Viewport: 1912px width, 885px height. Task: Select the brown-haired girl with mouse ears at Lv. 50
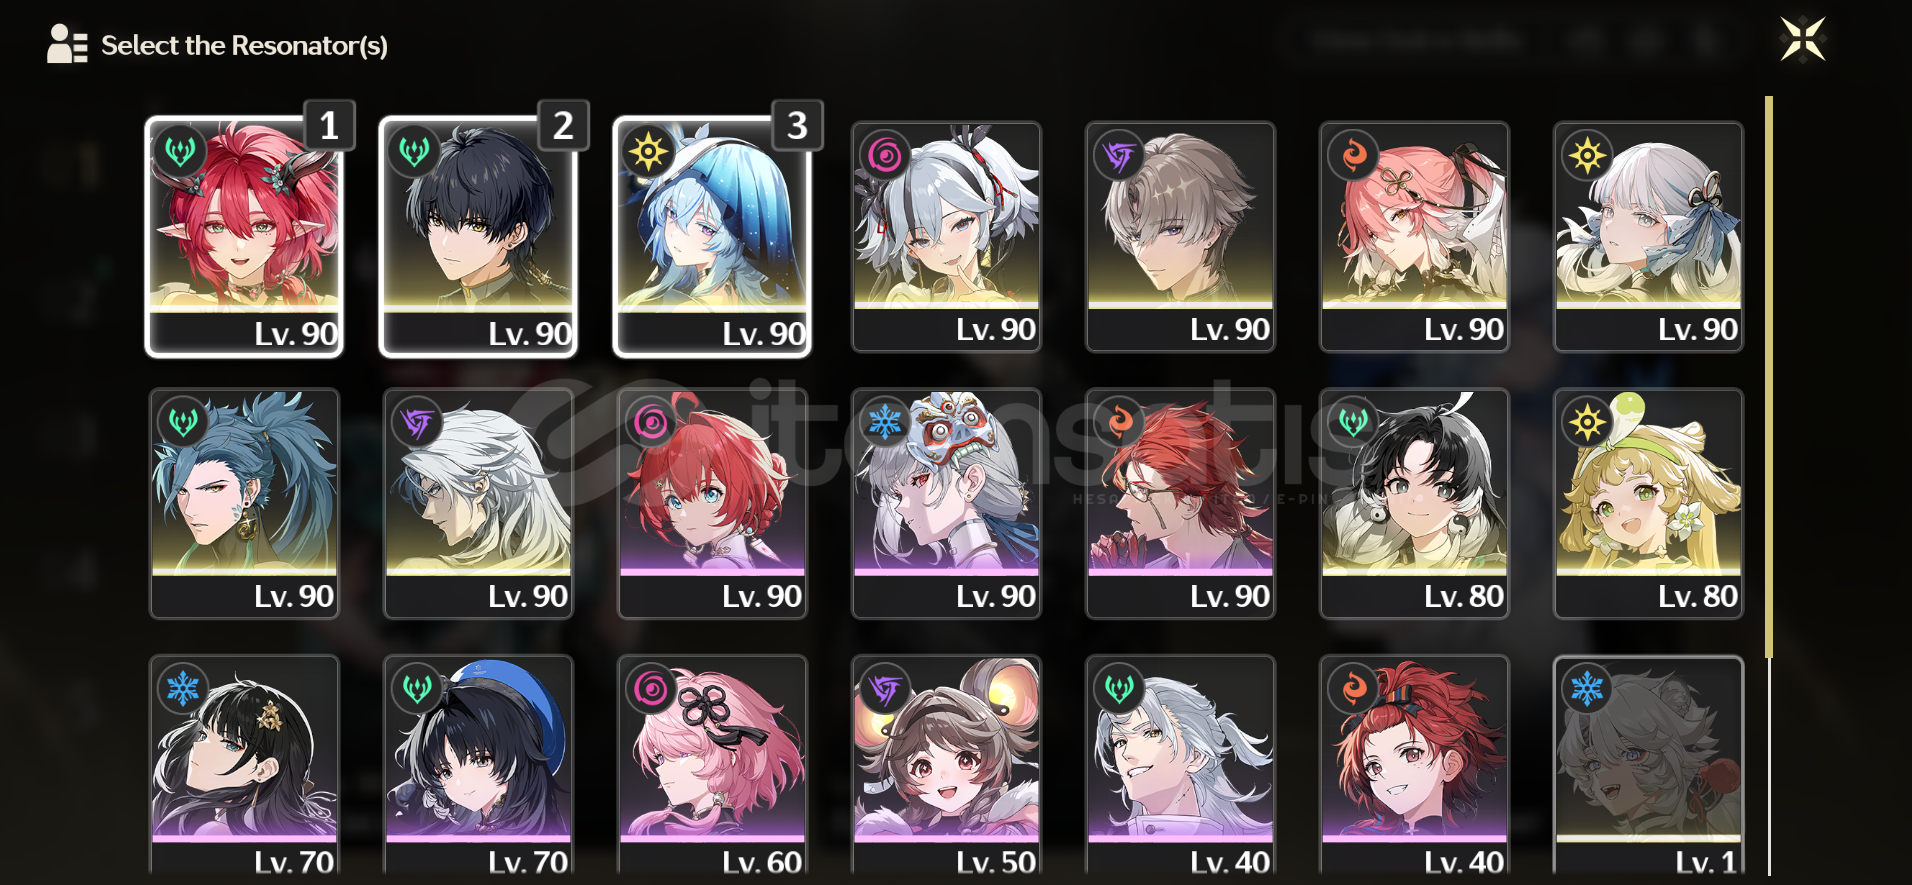click(946, 766)
